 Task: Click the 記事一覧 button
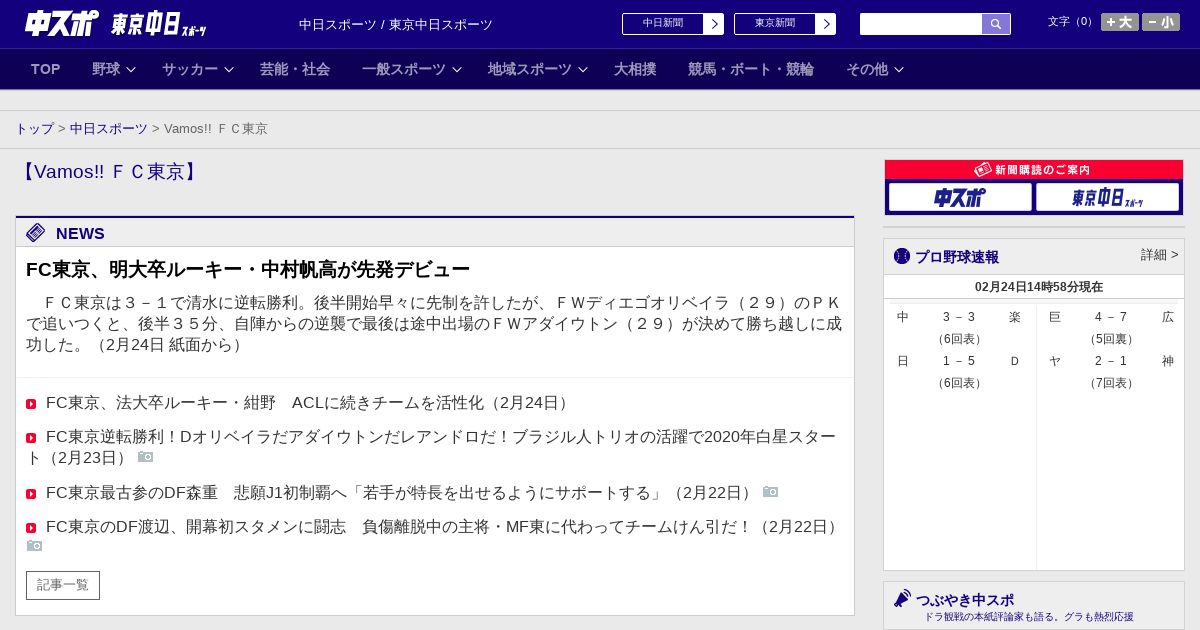(x=63, y=585)
